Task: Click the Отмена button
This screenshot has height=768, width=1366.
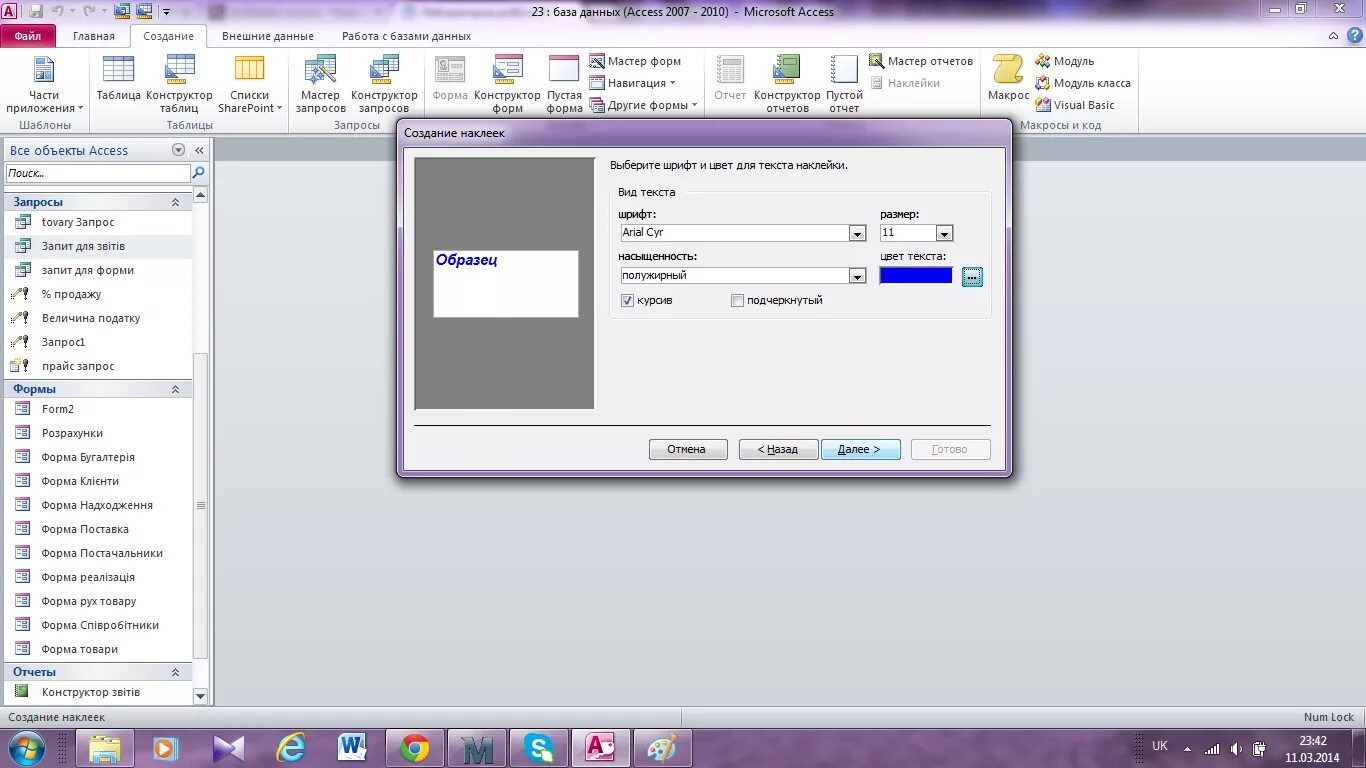Action: [x=687, y=450]
